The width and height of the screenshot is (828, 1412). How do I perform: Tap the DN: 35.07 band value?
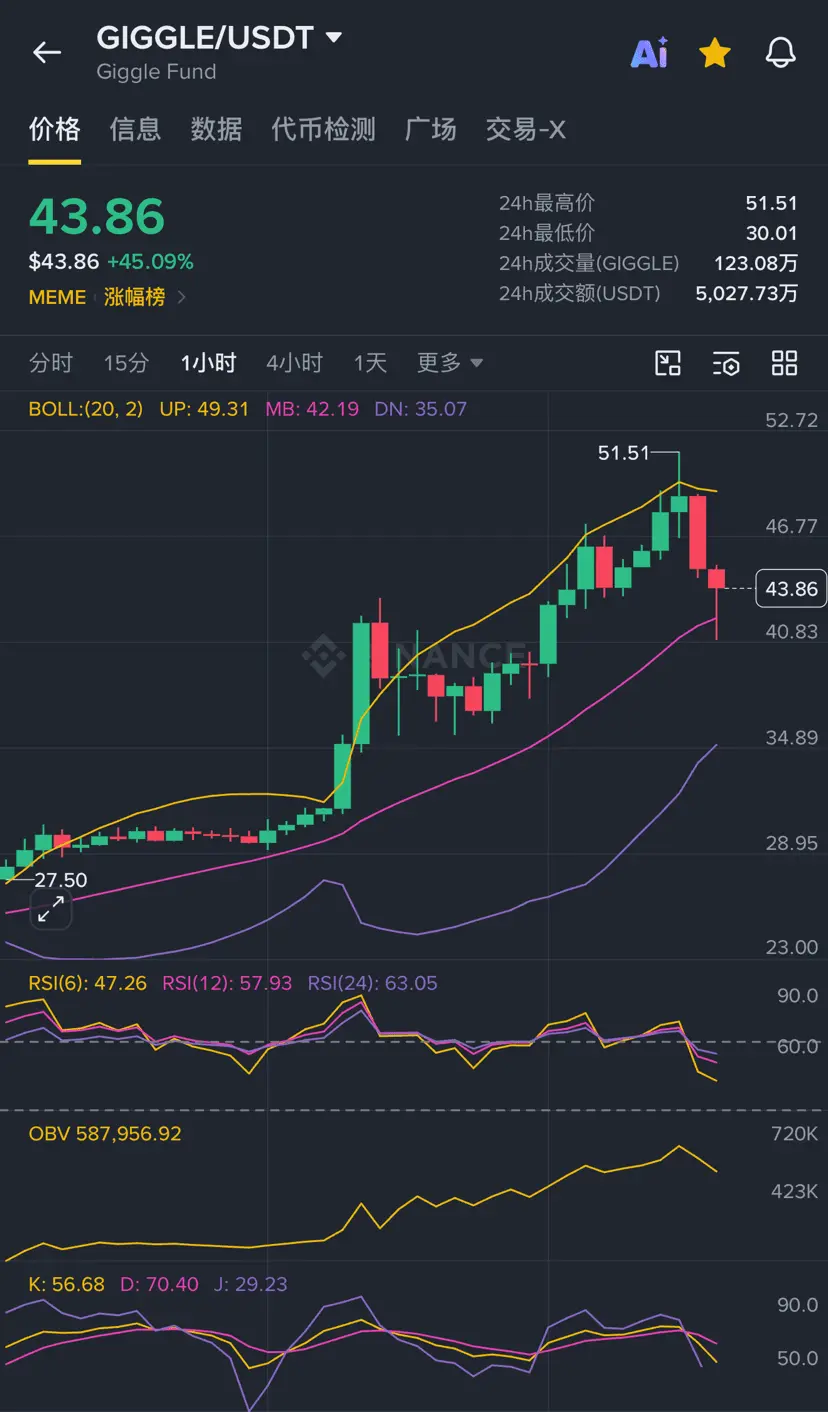point(420,409)
